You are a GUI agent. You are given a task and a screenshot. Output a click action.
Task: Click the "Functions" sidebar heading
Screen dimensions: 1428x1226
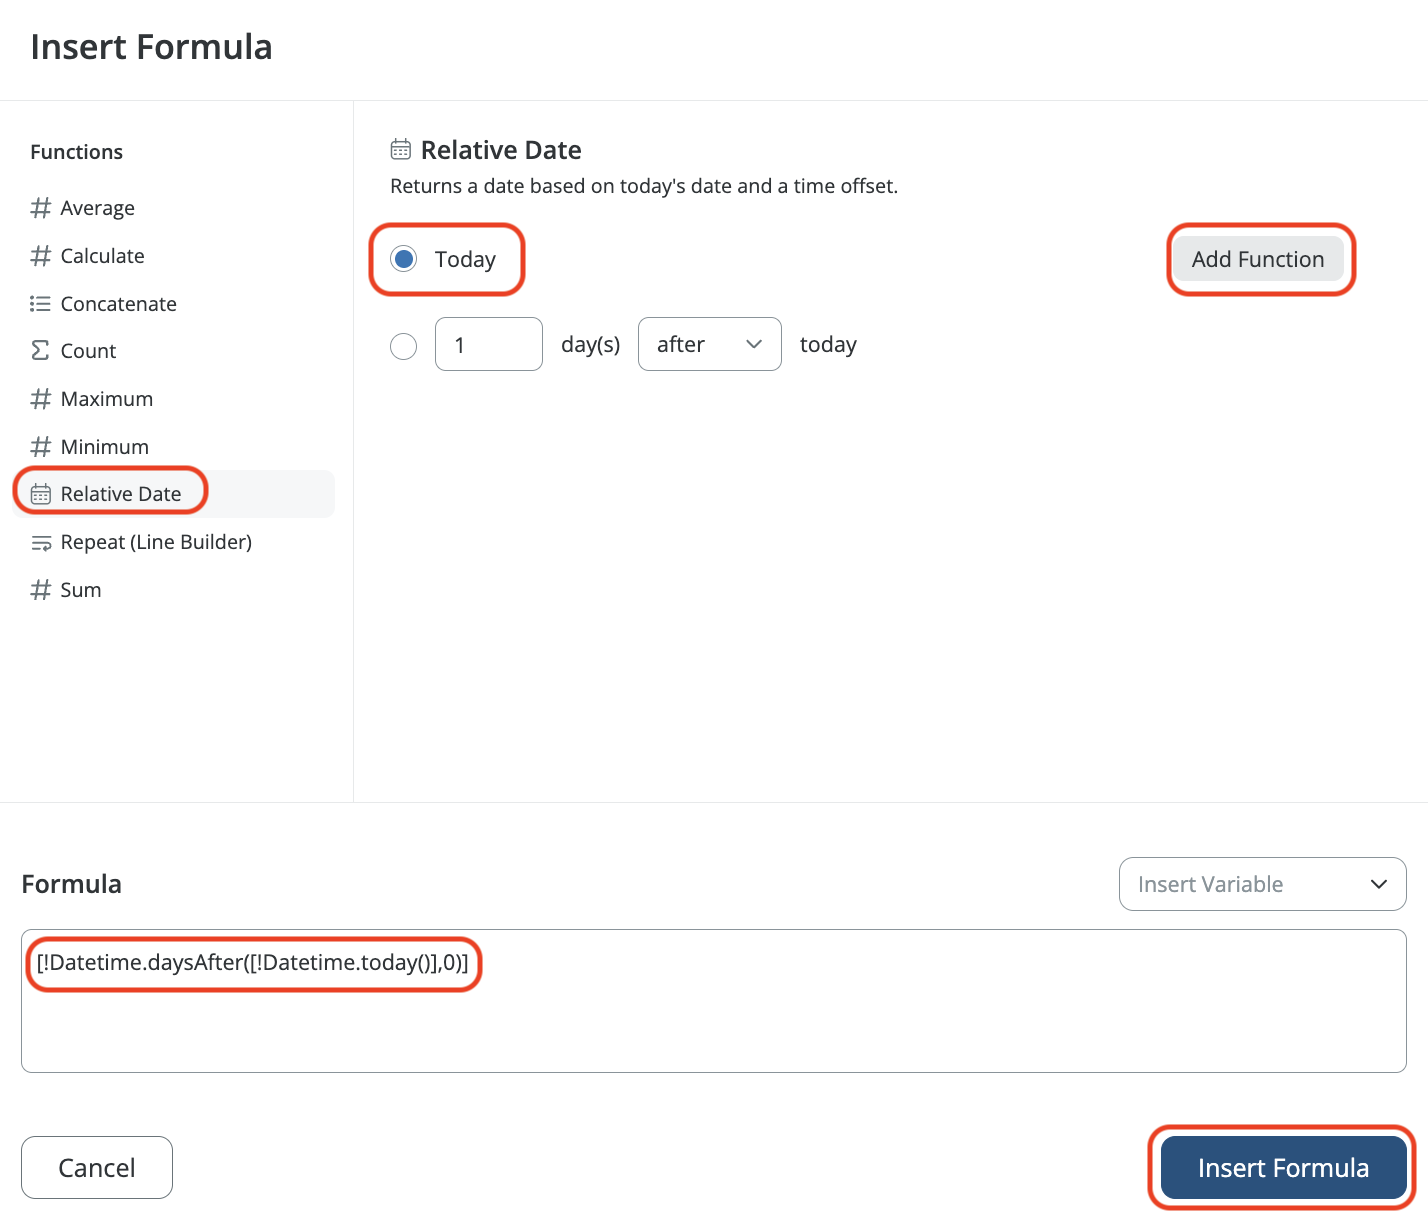77,152
